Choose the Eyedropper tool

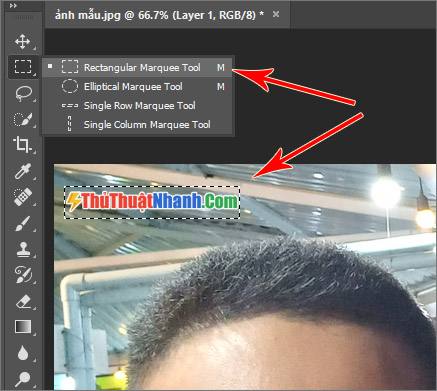(23, 171)
